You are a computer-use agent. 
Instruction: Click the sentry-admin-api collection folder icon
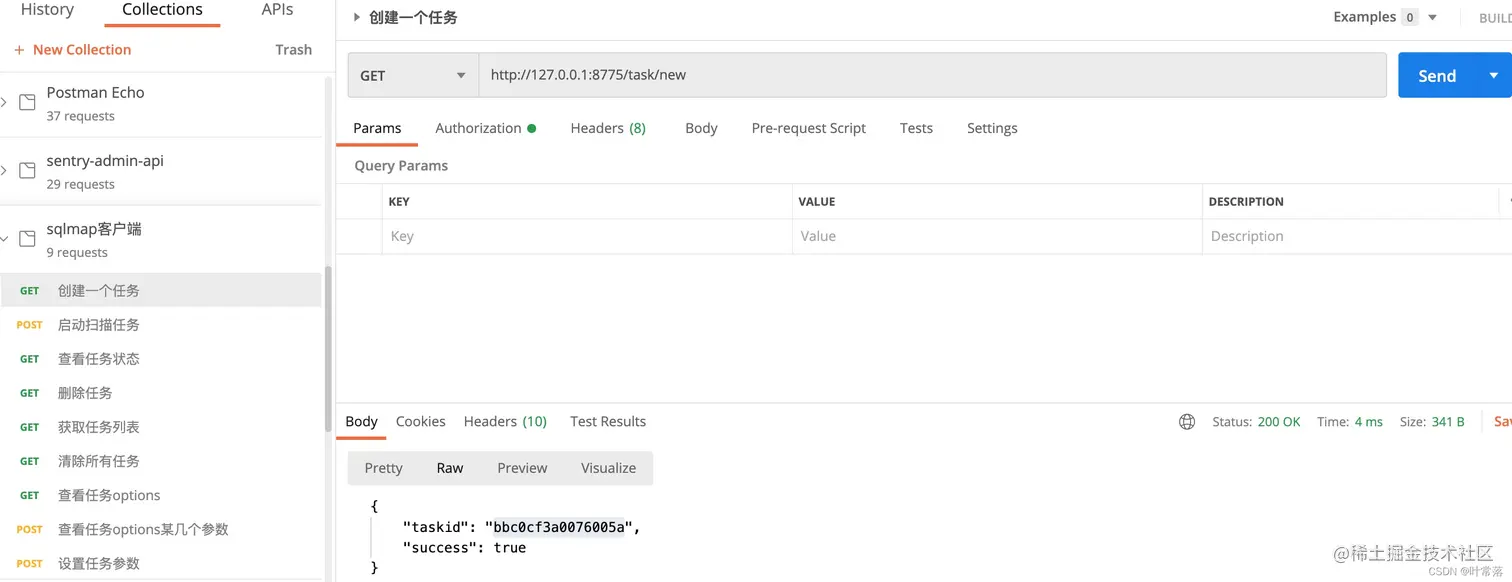click(28, 171)
